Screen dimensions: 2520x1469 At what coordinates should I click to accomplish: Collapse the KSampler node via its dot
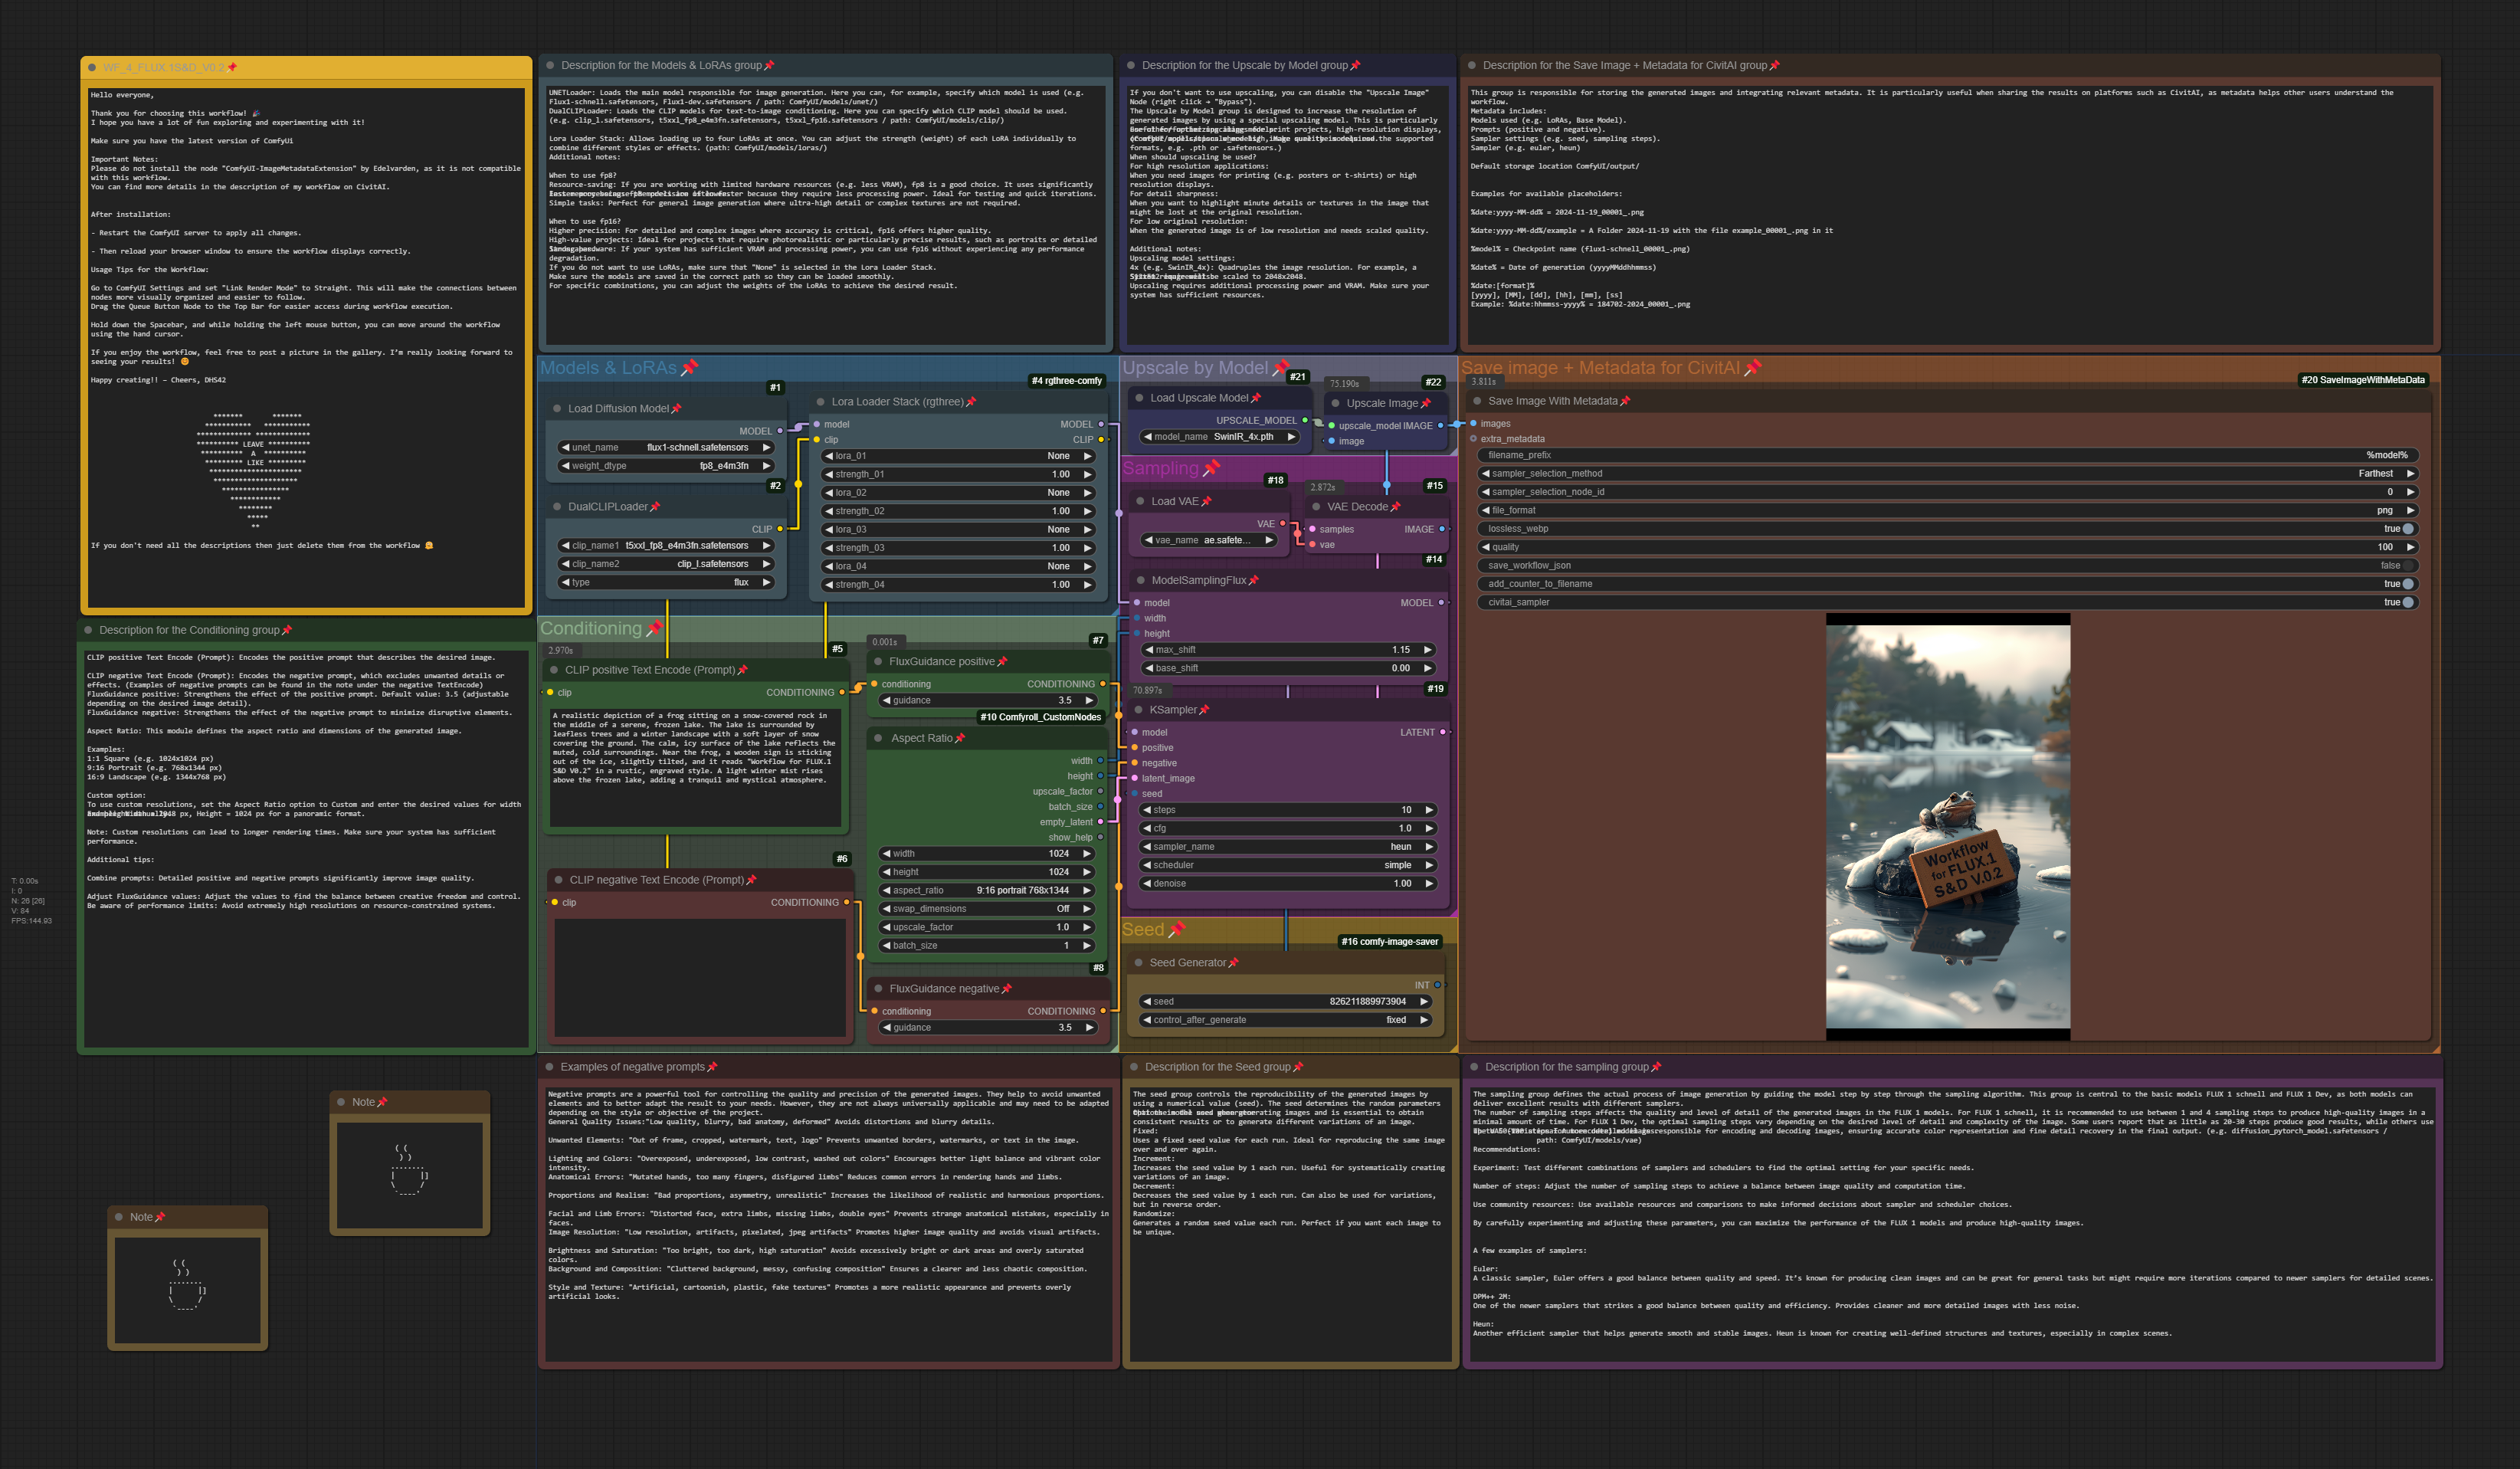coord(1138,710)
